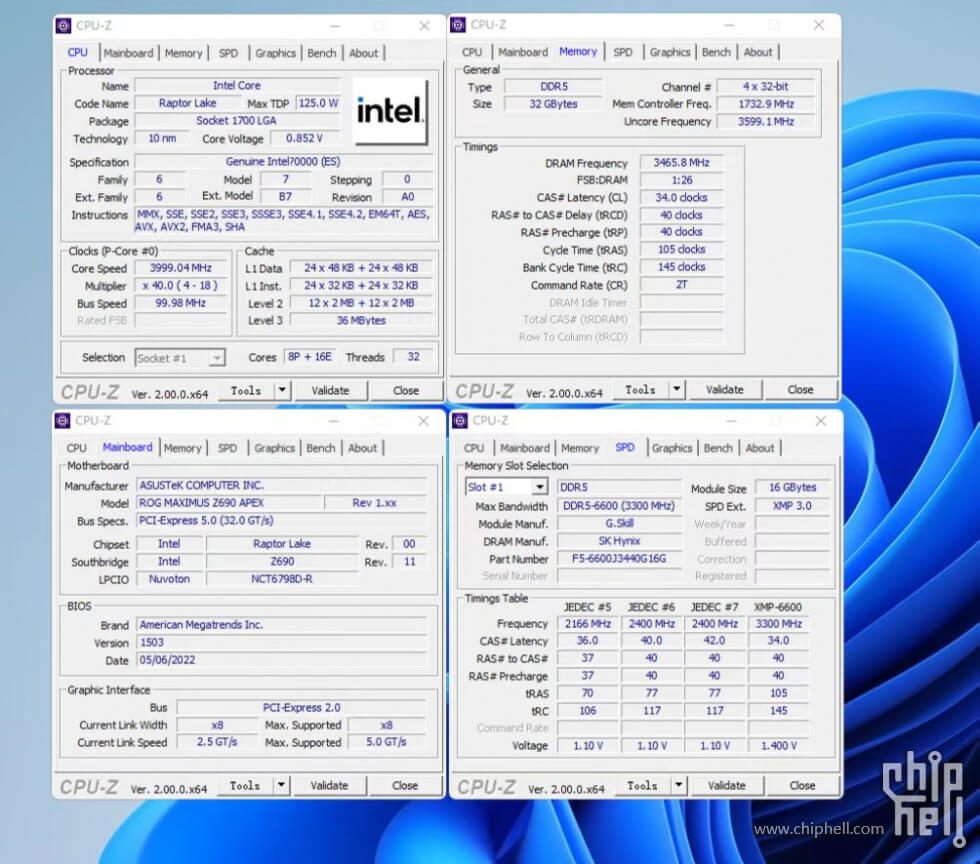Image resolution: width=980 pixels, height=864 pixels.
Task: Click the CPU-Z logo in the CPU window status bar
Action: 91,390
